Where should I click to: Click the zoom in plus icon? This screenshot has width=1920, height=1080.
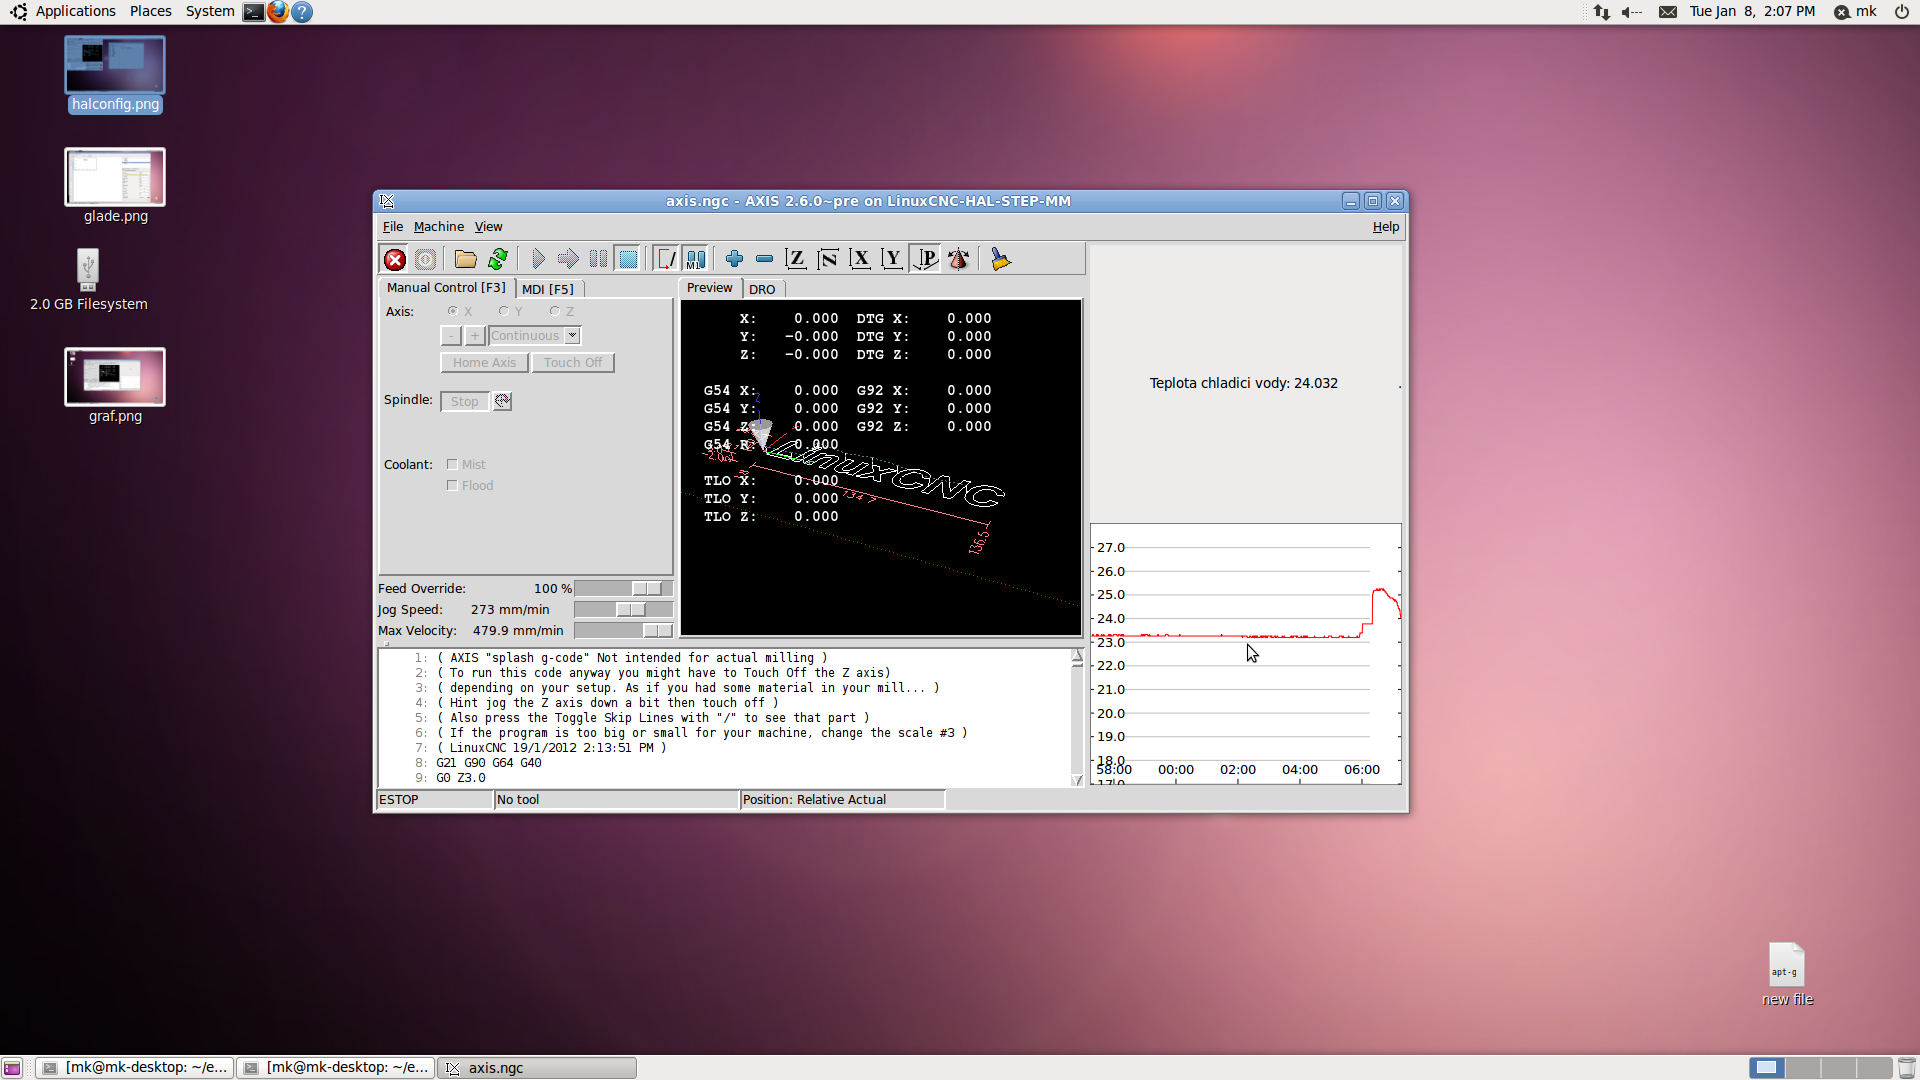click(x=734, y=260)
